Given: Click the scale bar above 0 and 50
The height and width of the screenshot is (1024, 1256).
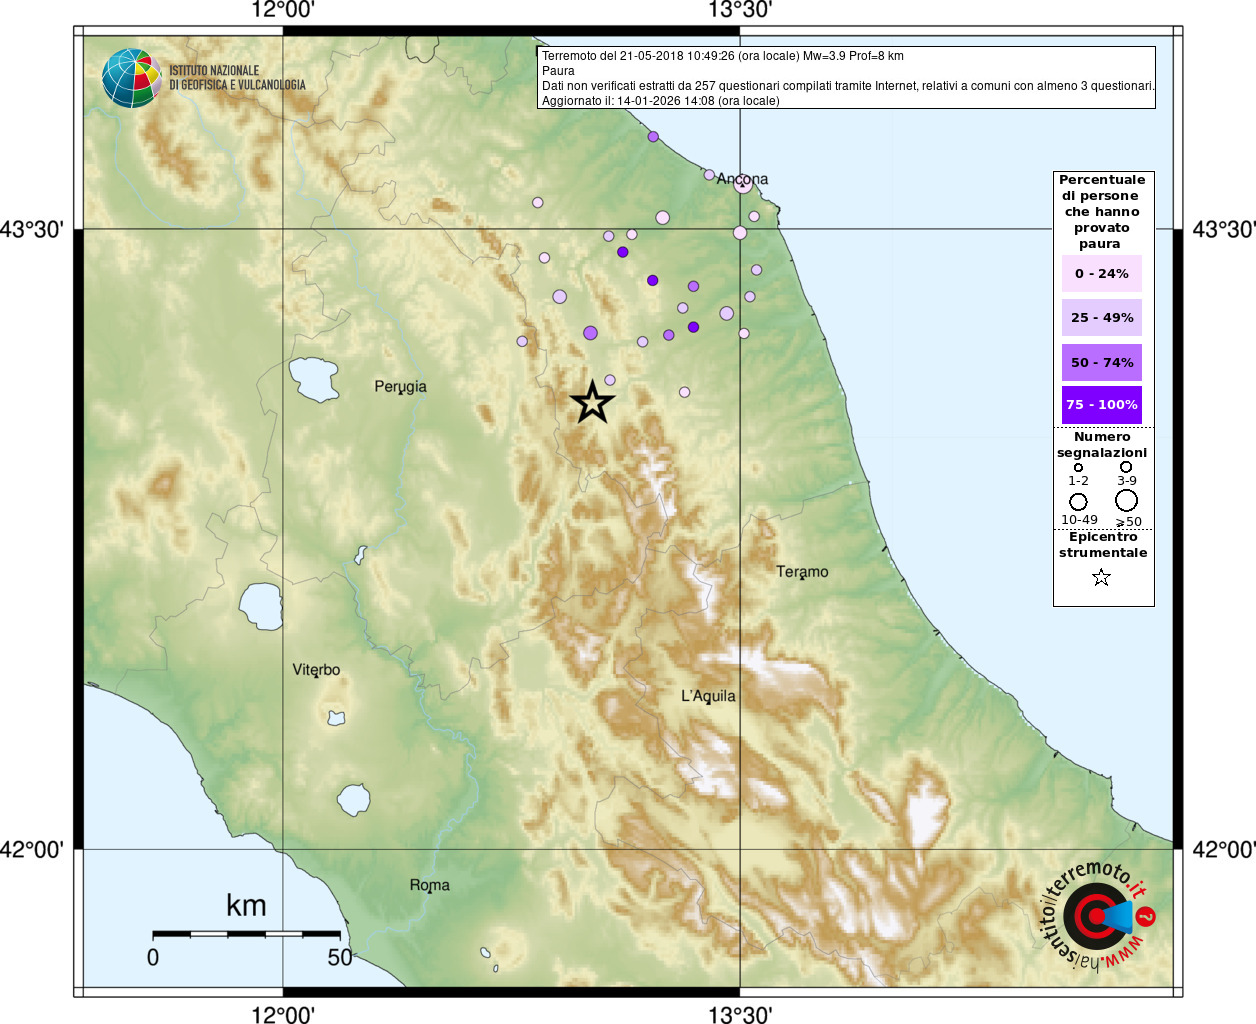Looking at the screenshot, I should [x=246, y=934].
